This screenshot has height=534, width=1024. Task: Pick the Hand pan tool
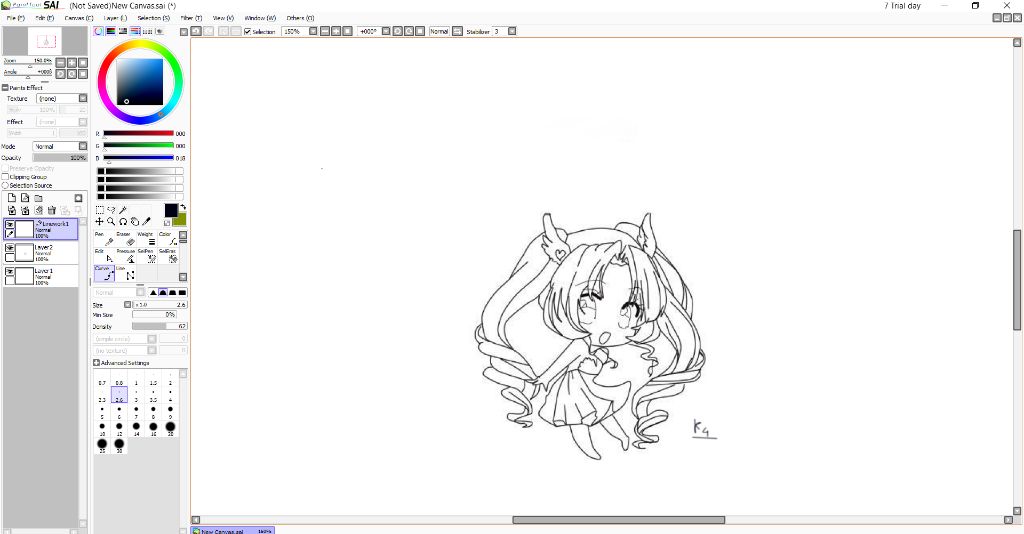(x=135, y=222)
